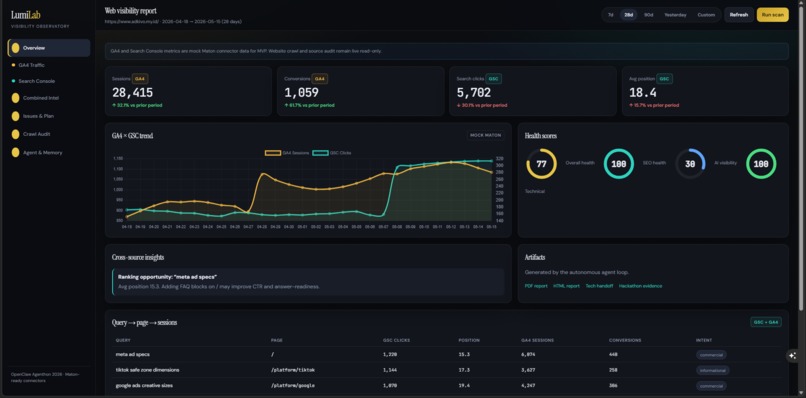Click the GA4 badge on Sessions card
The height and width of the screenshot is (398, 806).
140,79
